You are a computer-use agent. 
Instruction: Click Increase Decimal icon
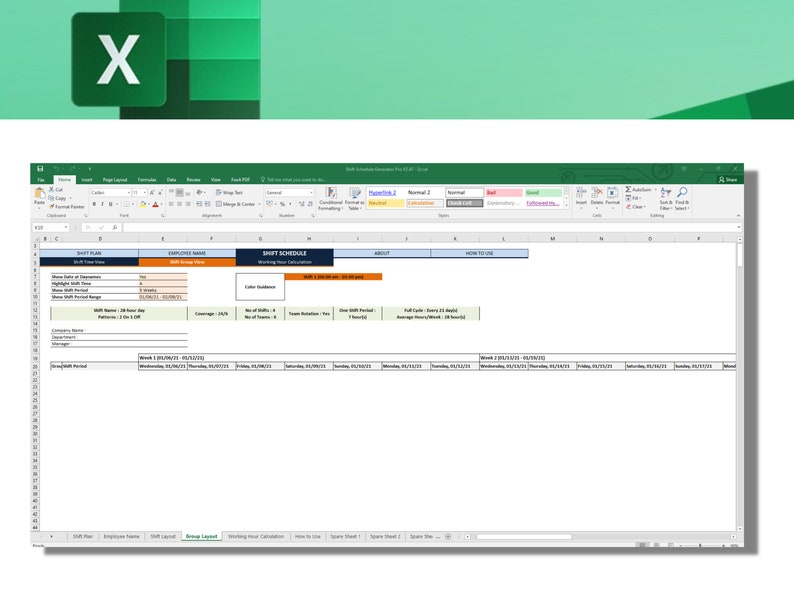coord(302,204)
